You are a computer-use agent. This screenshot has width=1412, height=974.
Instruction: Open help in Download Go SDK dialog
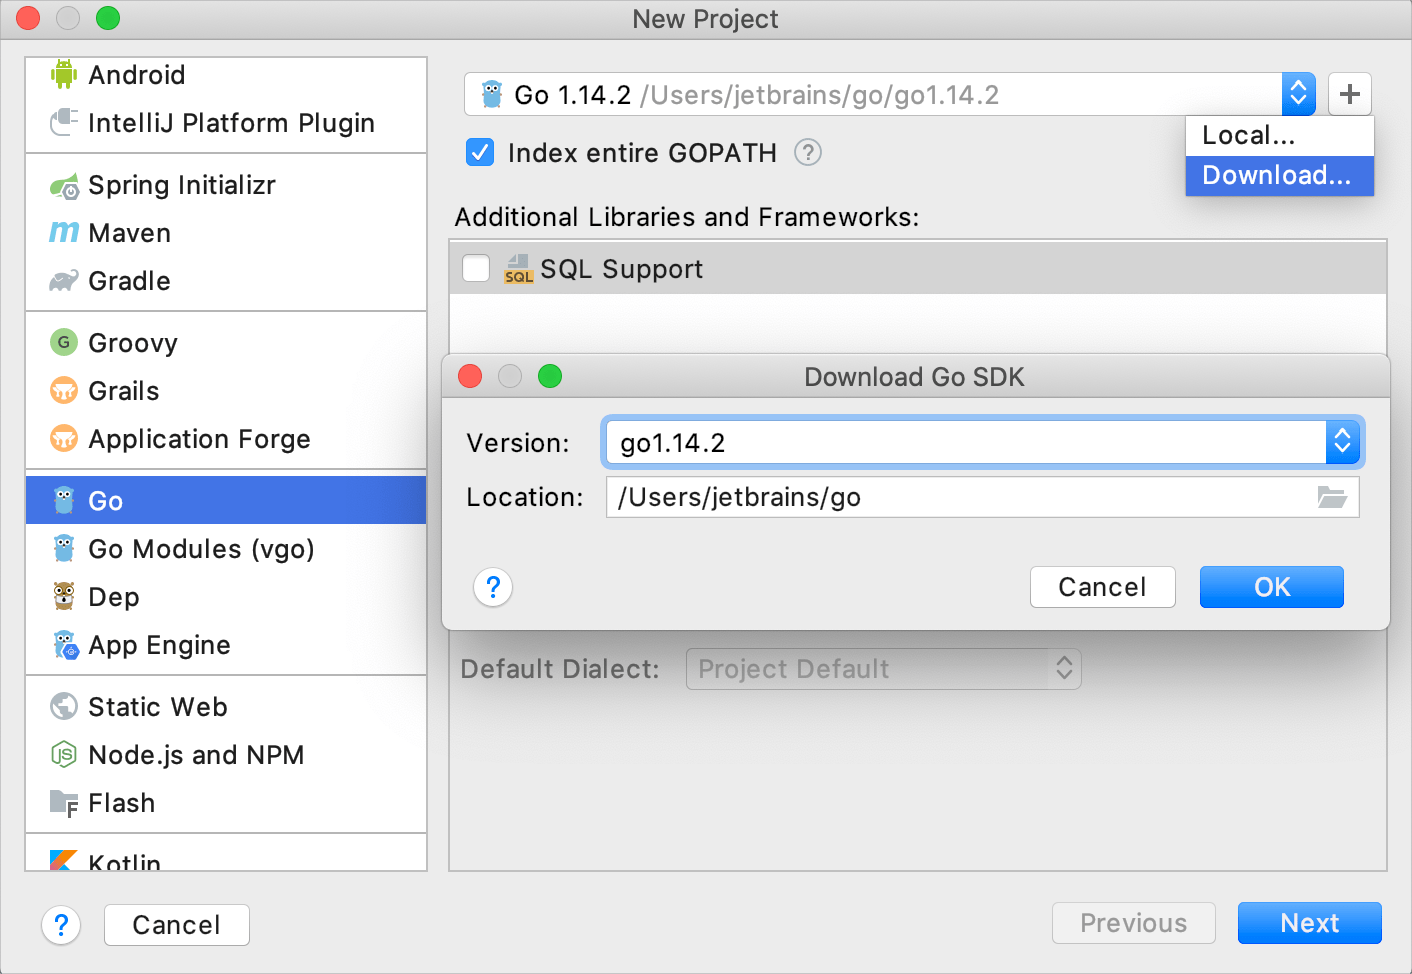(x=493, y=587)
